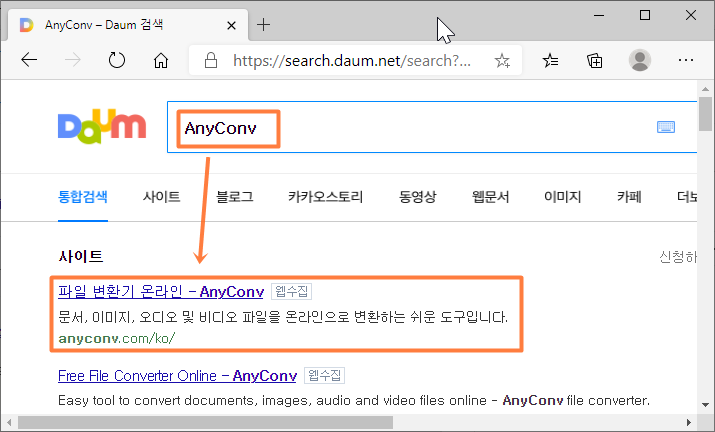Open the 카카오스토리 tab
This screenshot has height=432, width=715.
click(326, 197)
